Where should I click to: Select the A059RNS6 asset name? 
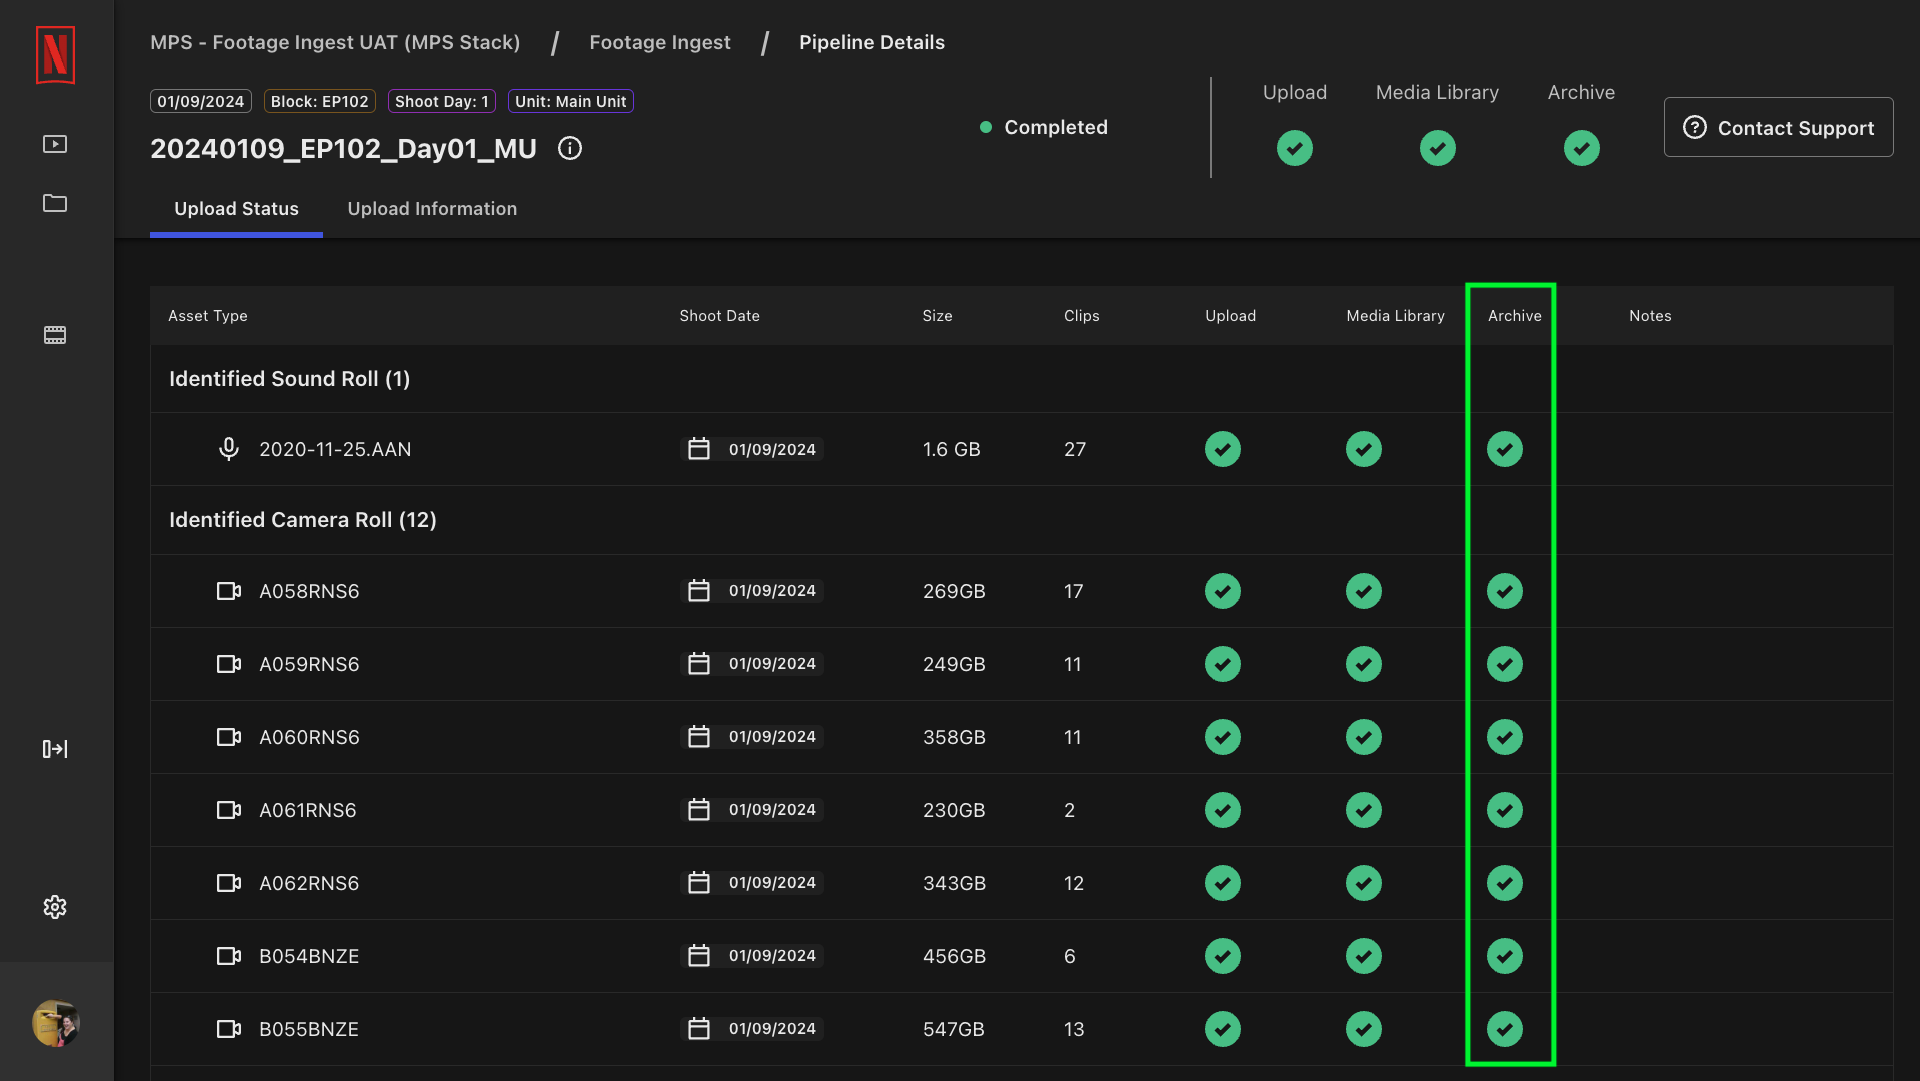pyautogui.click(x=309, y=664)
